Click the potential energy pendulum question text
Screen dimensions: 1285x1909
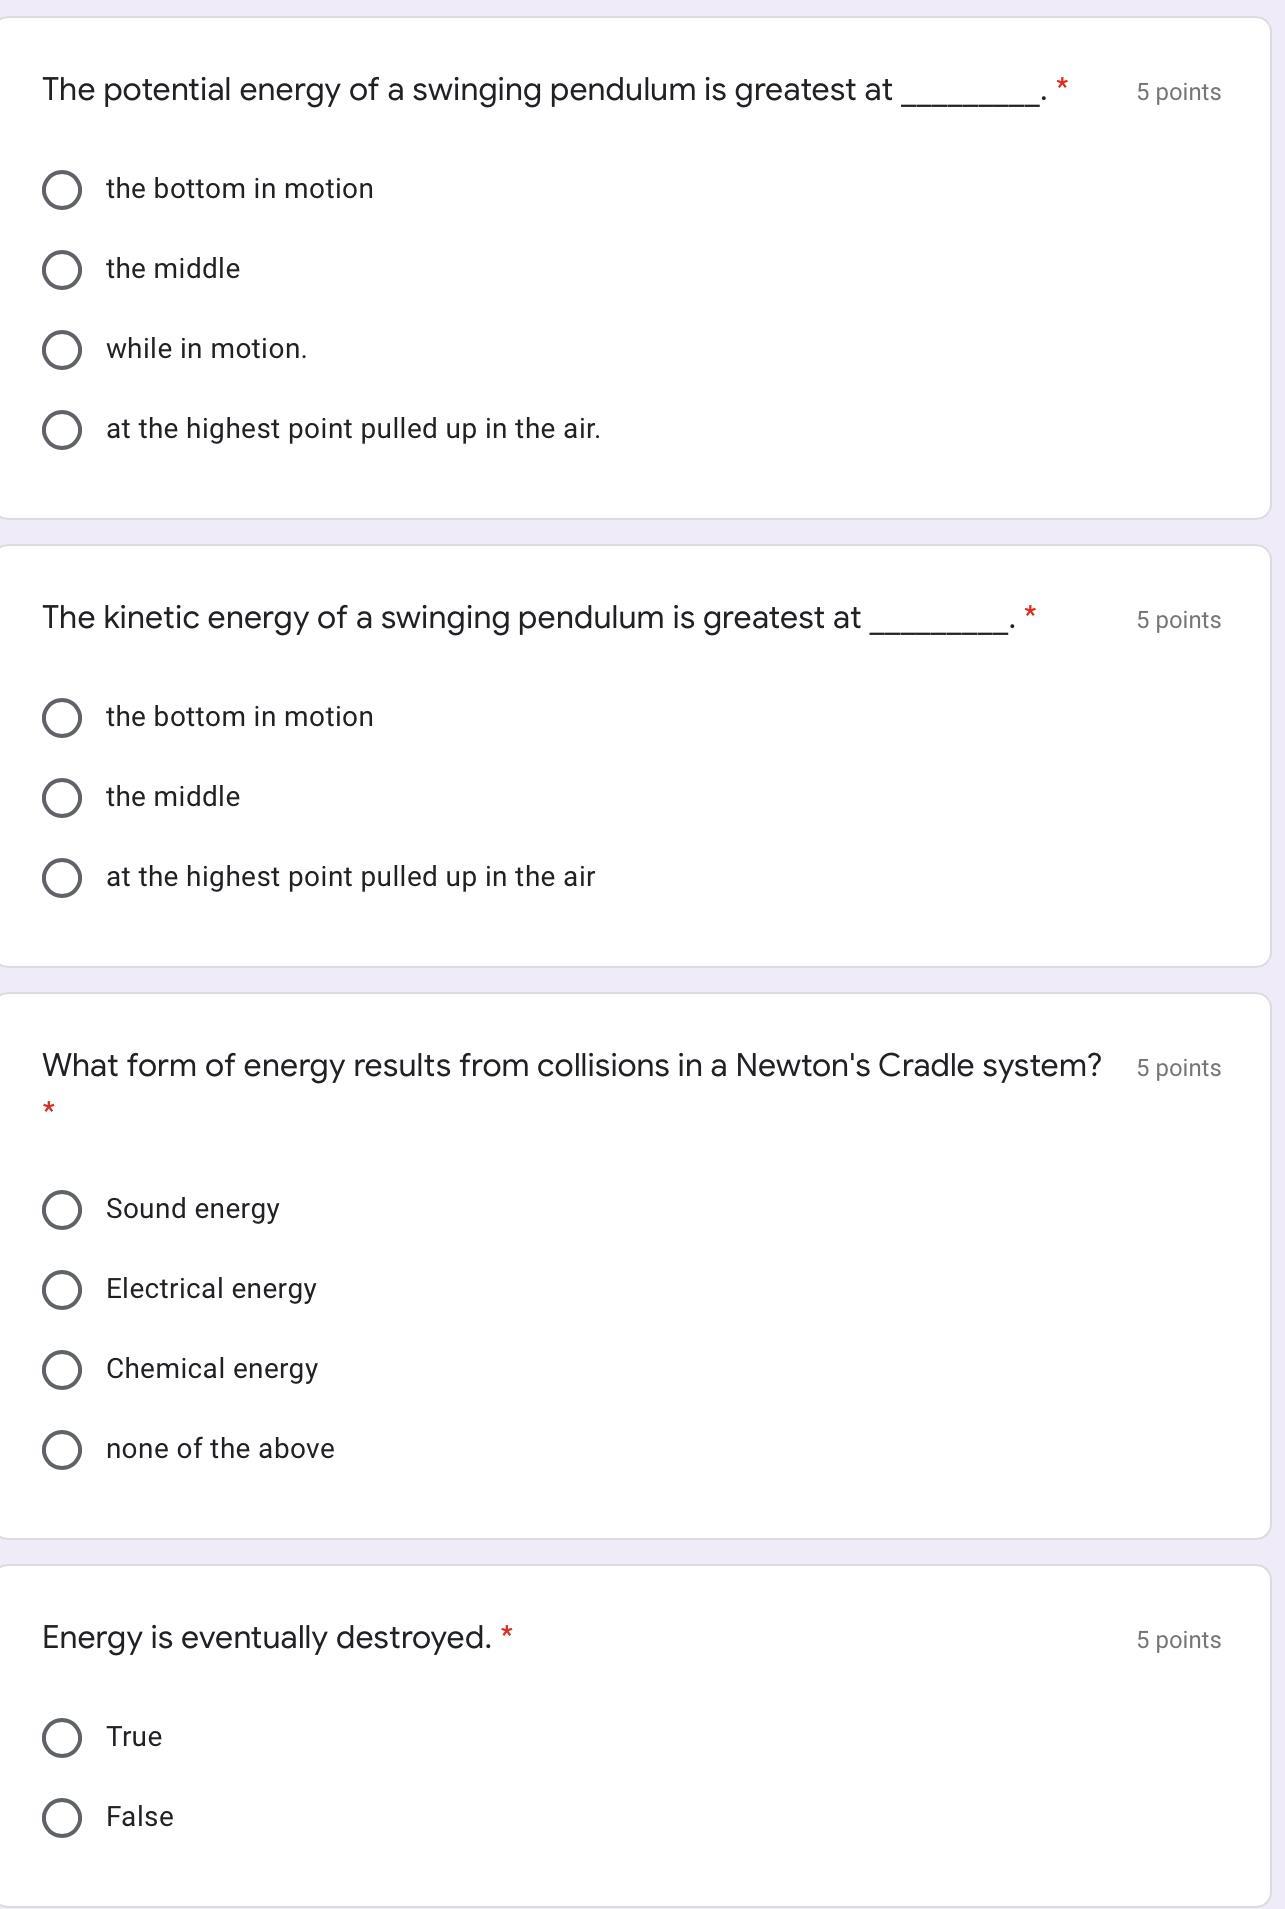point(467,90)
